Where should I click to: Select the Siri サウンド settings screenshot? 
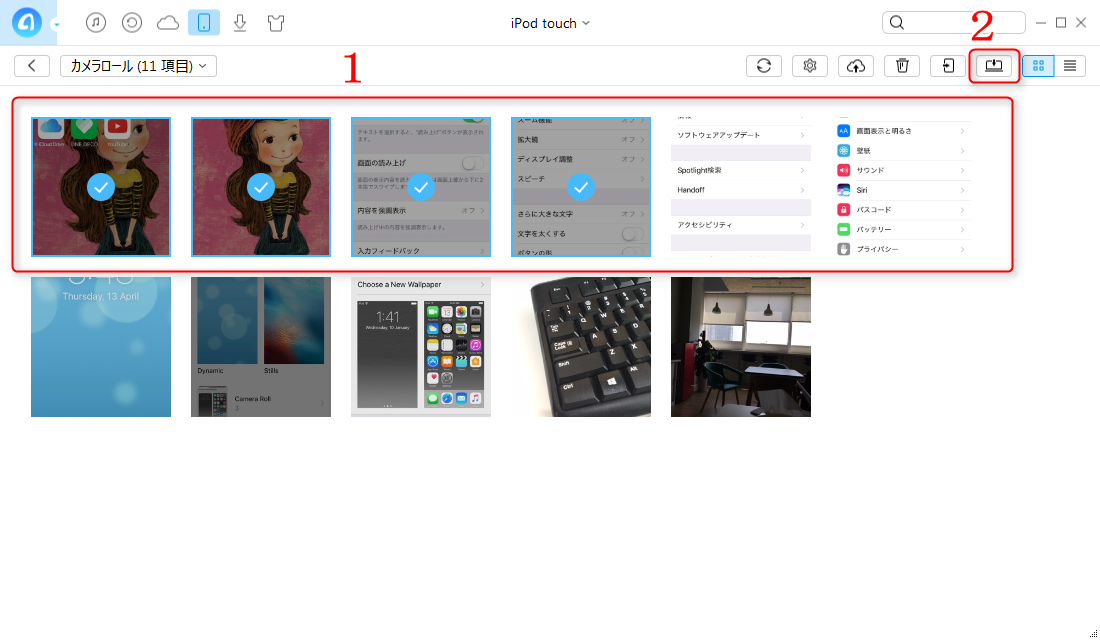(901, 187)
